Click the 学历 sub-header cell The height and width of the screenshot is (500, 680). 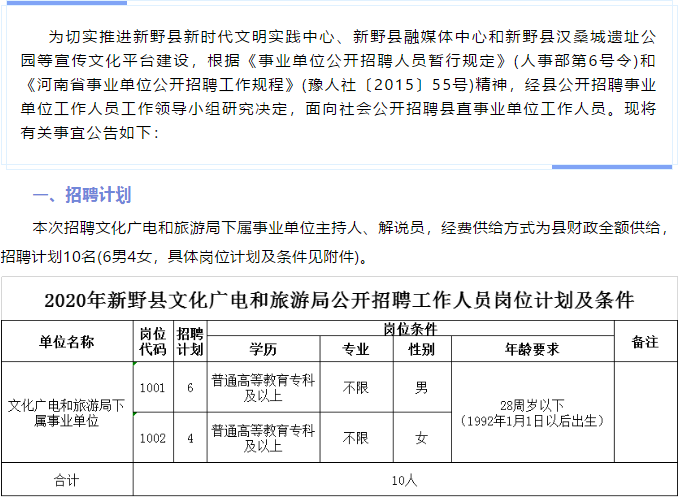(x=263, y=350)
